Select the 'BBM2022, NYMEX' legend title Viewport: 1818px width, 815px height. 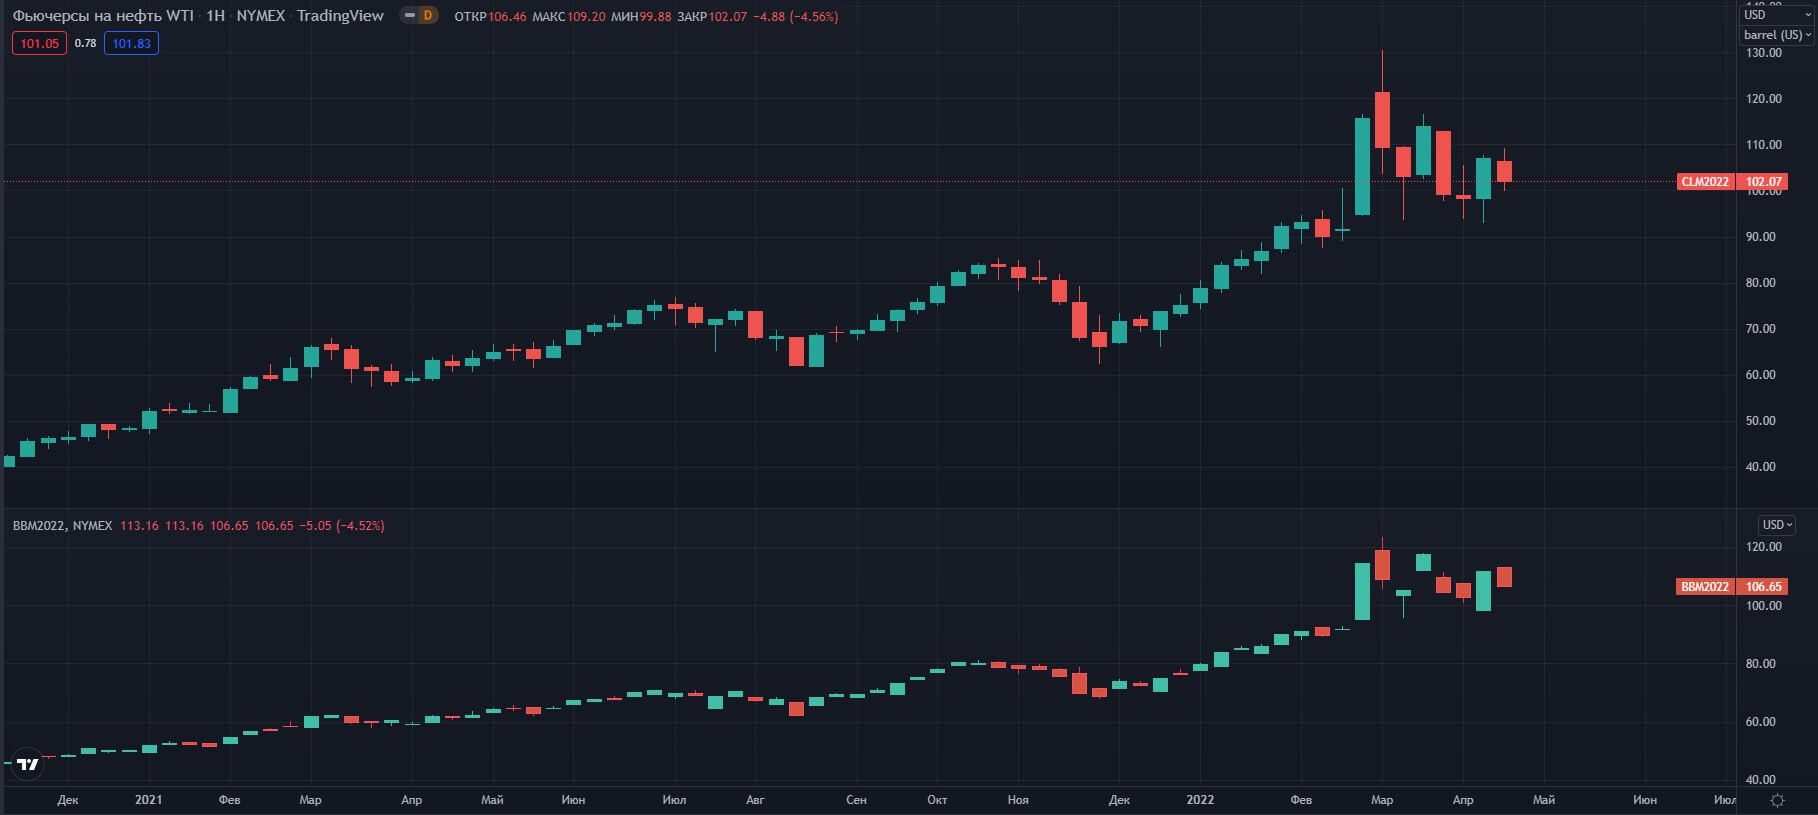coord(62,526)
